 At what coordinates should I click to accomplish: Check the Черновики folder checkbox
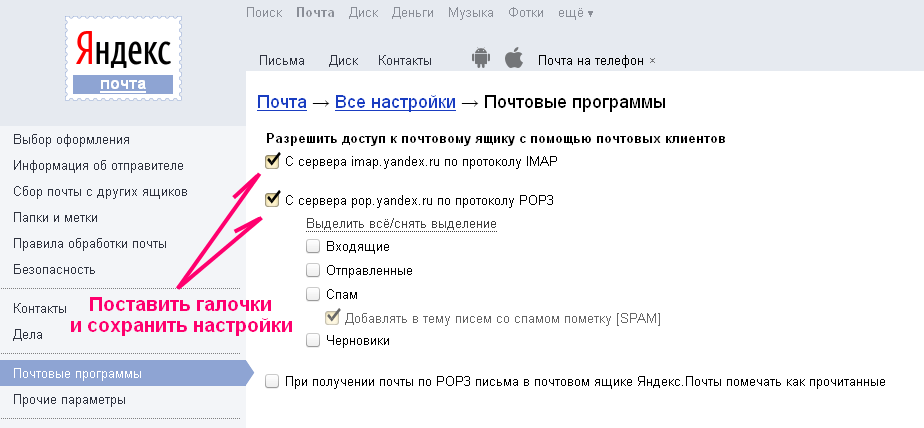pyautogui.click(x=313, y=341)
